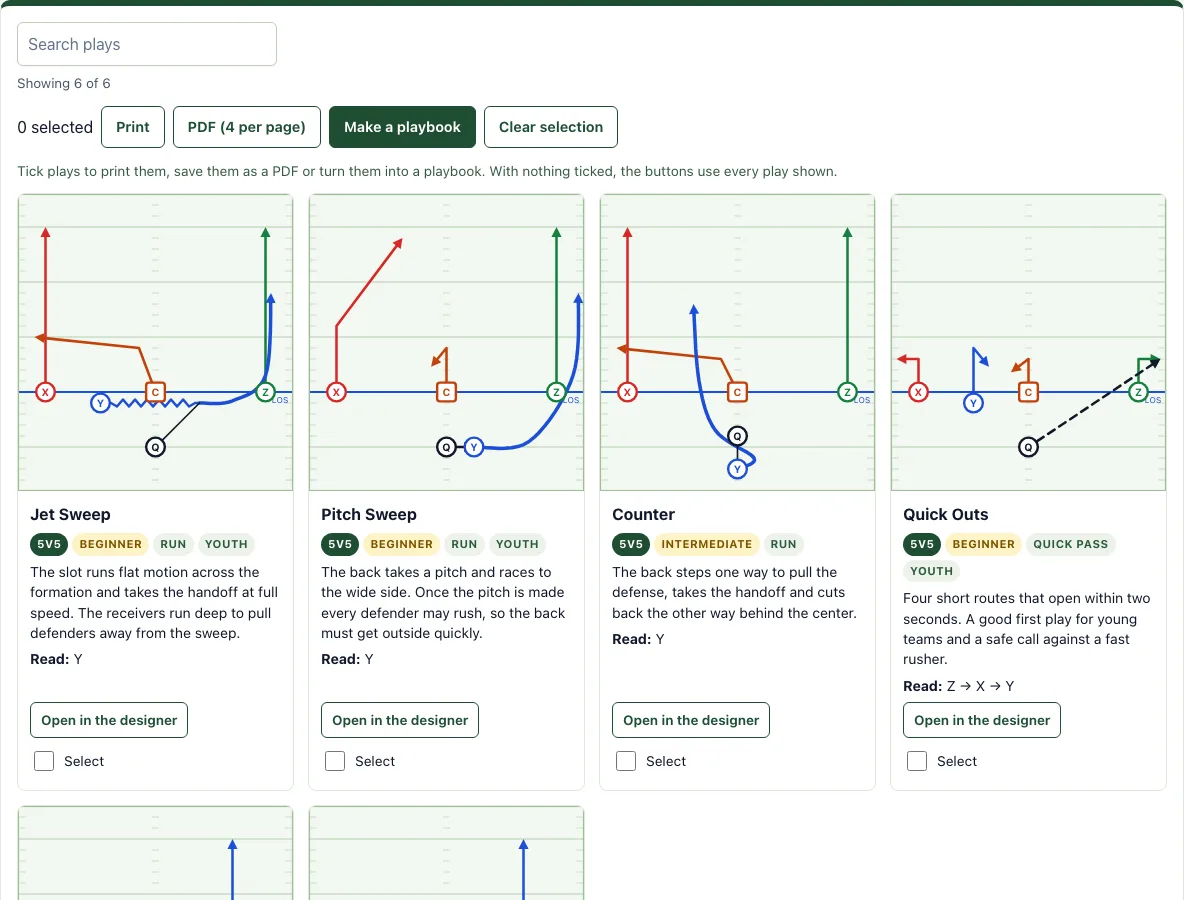Click the Q quarterback marker in Counter diagram
Viewport: 1184px width, 900px height.
point(737,436)
